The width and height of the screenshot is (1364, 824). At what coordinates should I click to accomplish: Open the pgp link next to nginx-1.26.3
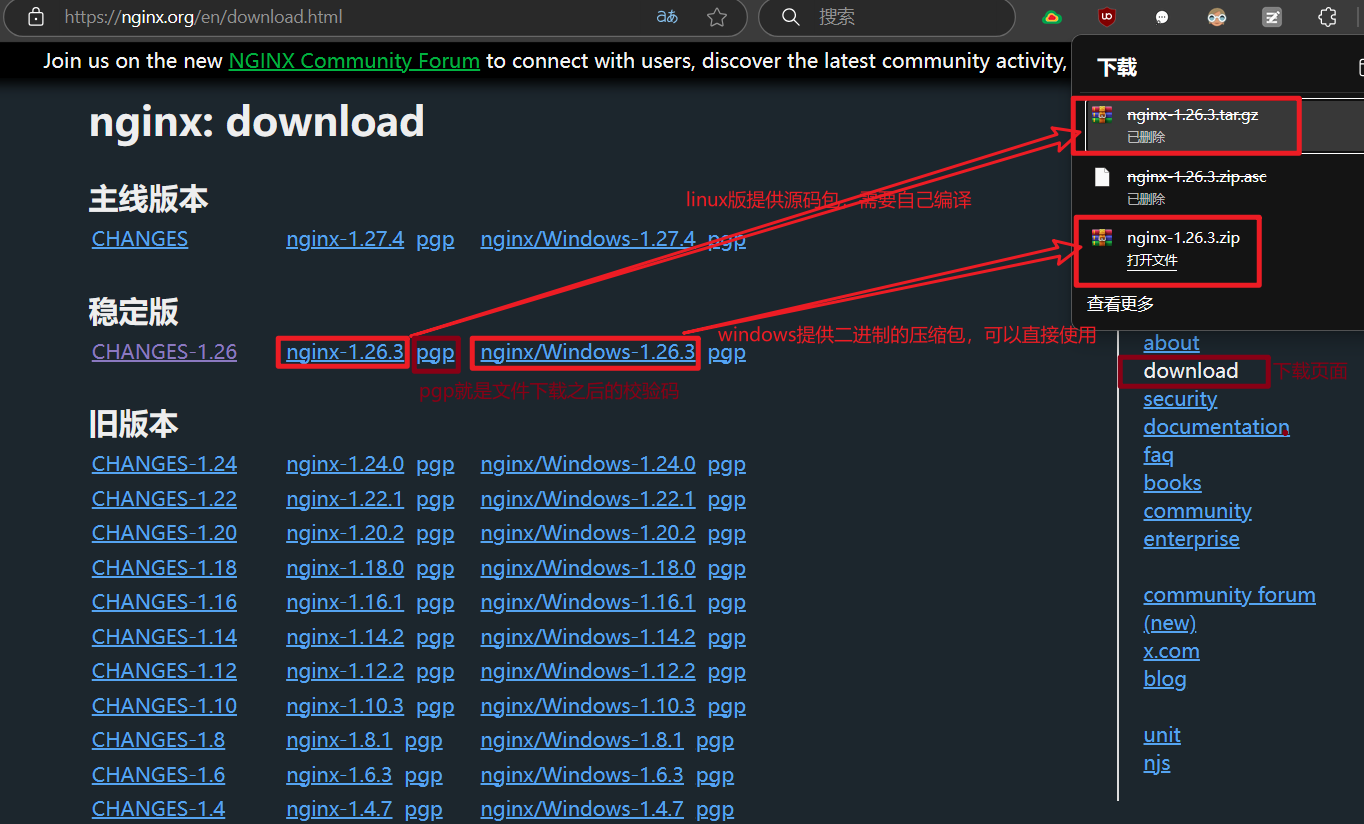[435, 353]
